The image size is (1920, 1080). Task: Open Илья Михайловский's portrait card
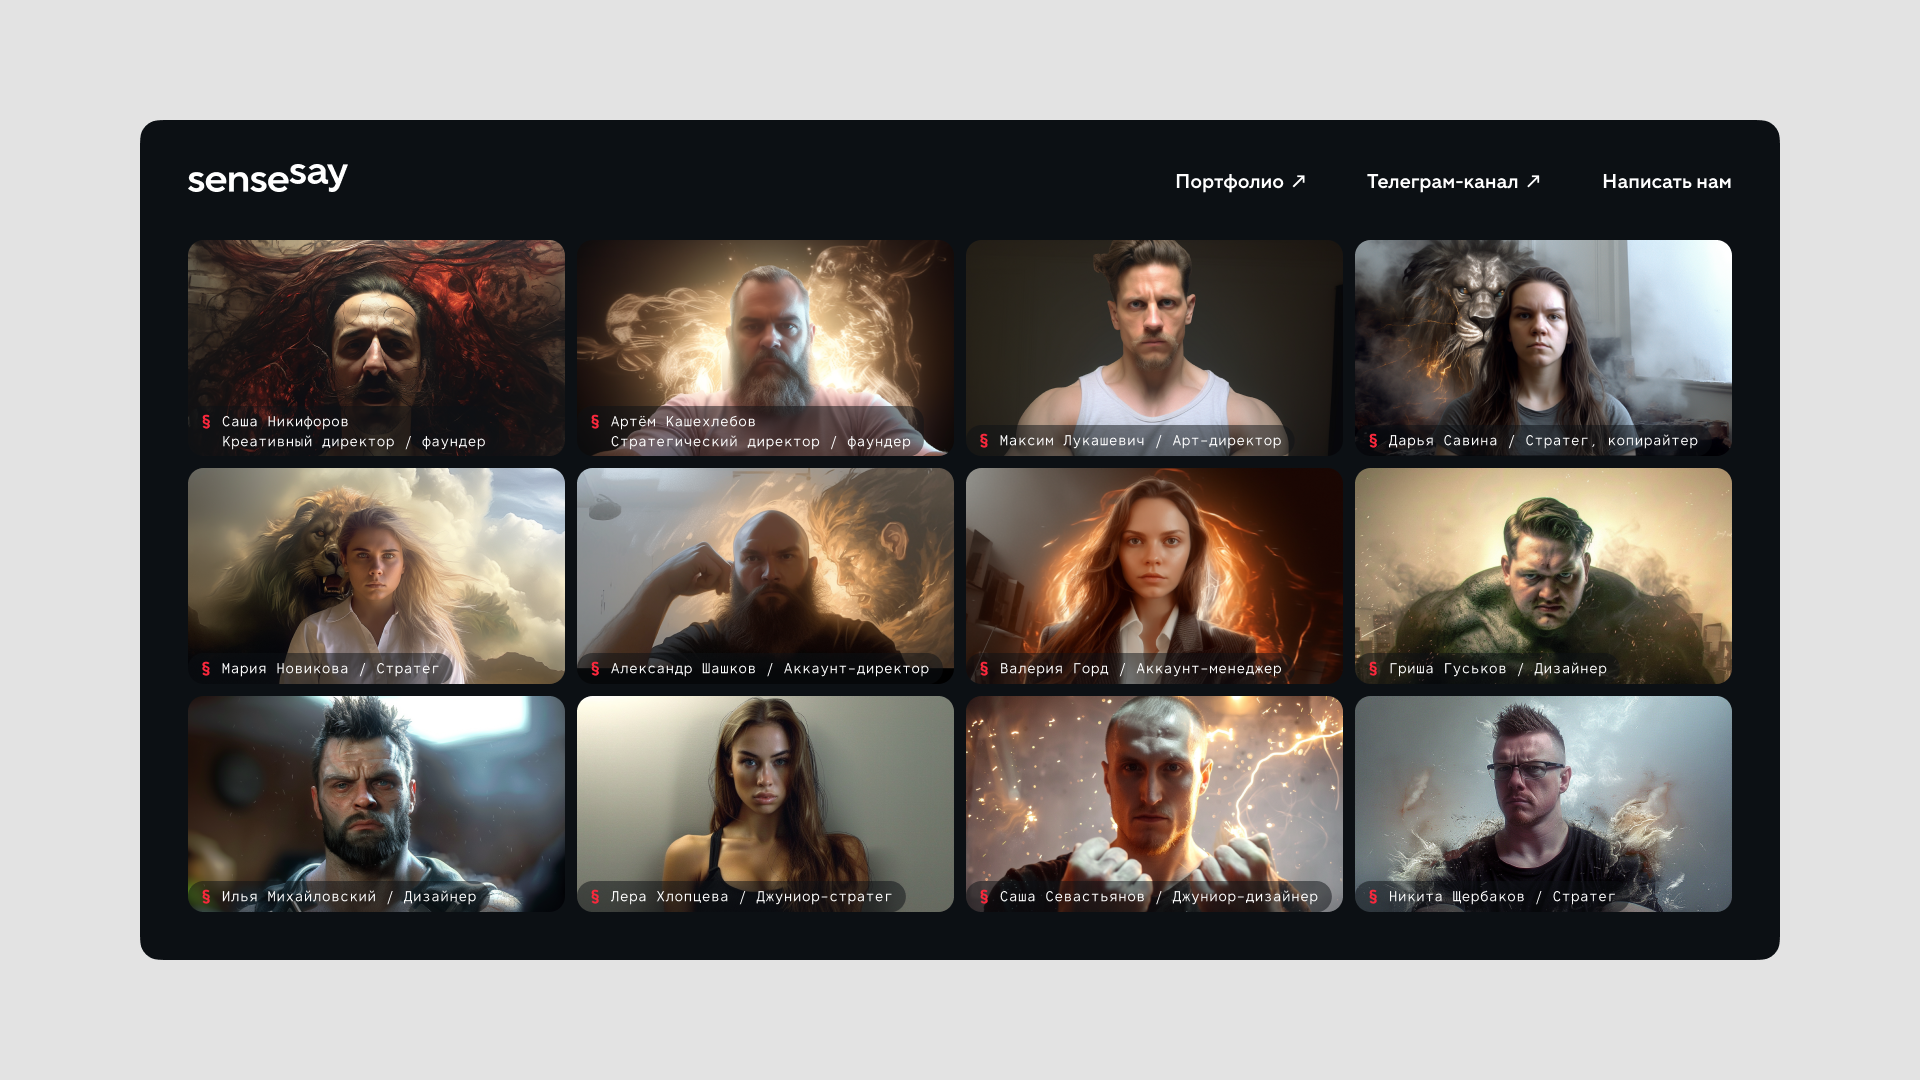click(376, 804)
